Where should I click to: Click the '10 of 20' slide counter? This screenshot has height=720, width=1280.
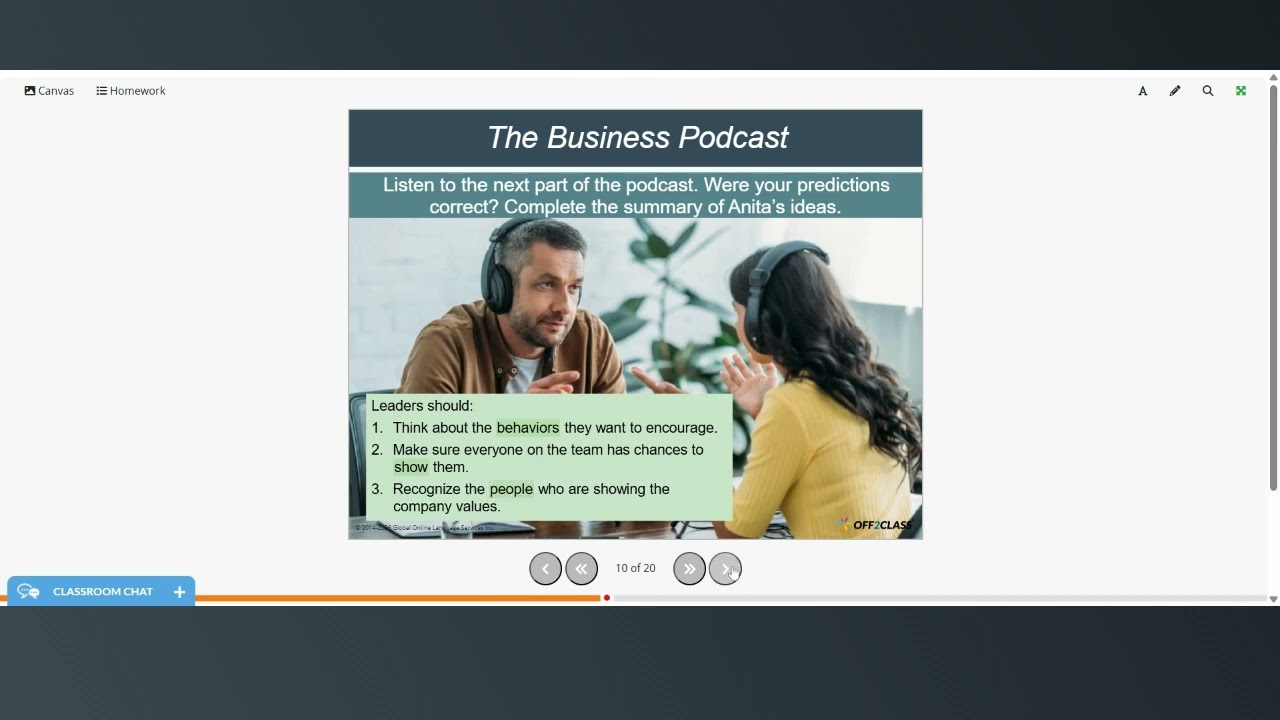635,568
